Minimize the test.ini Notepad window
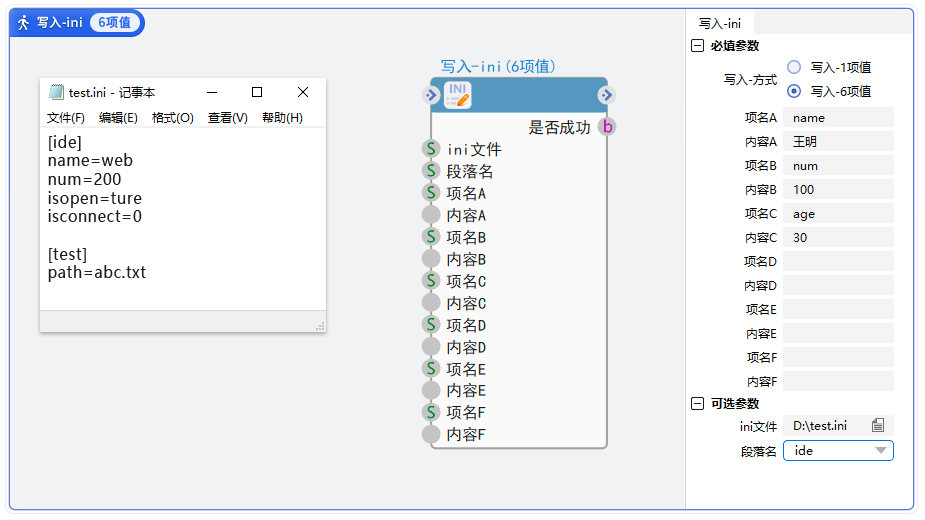 pyautogui.click(x=212, y=92)
